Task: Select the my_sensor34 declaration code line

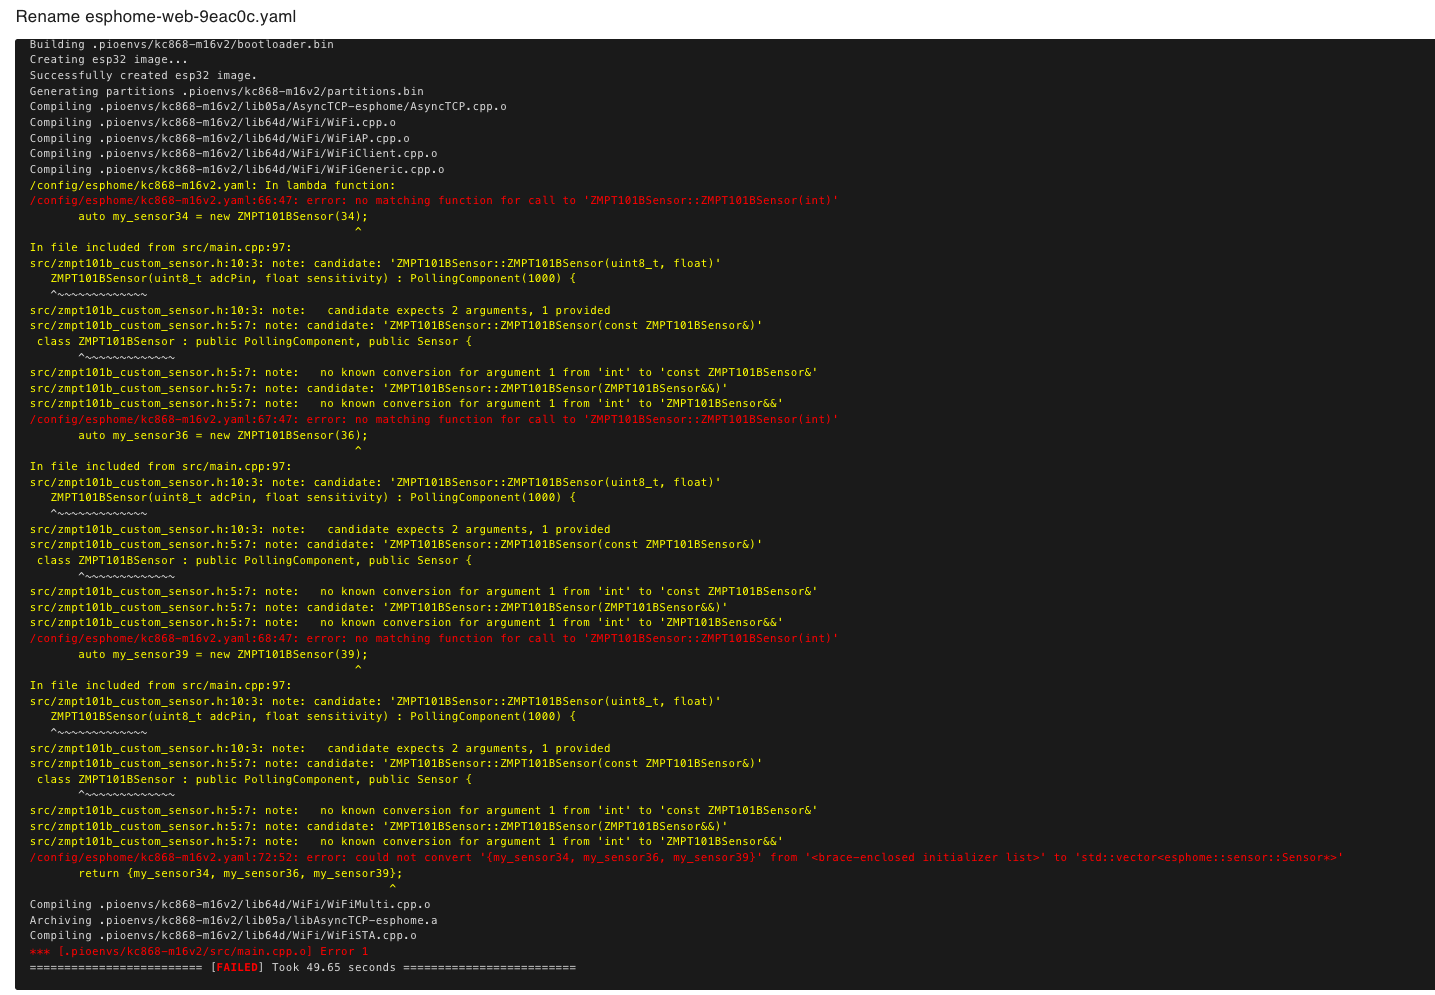Action: [x=222, y=216]
